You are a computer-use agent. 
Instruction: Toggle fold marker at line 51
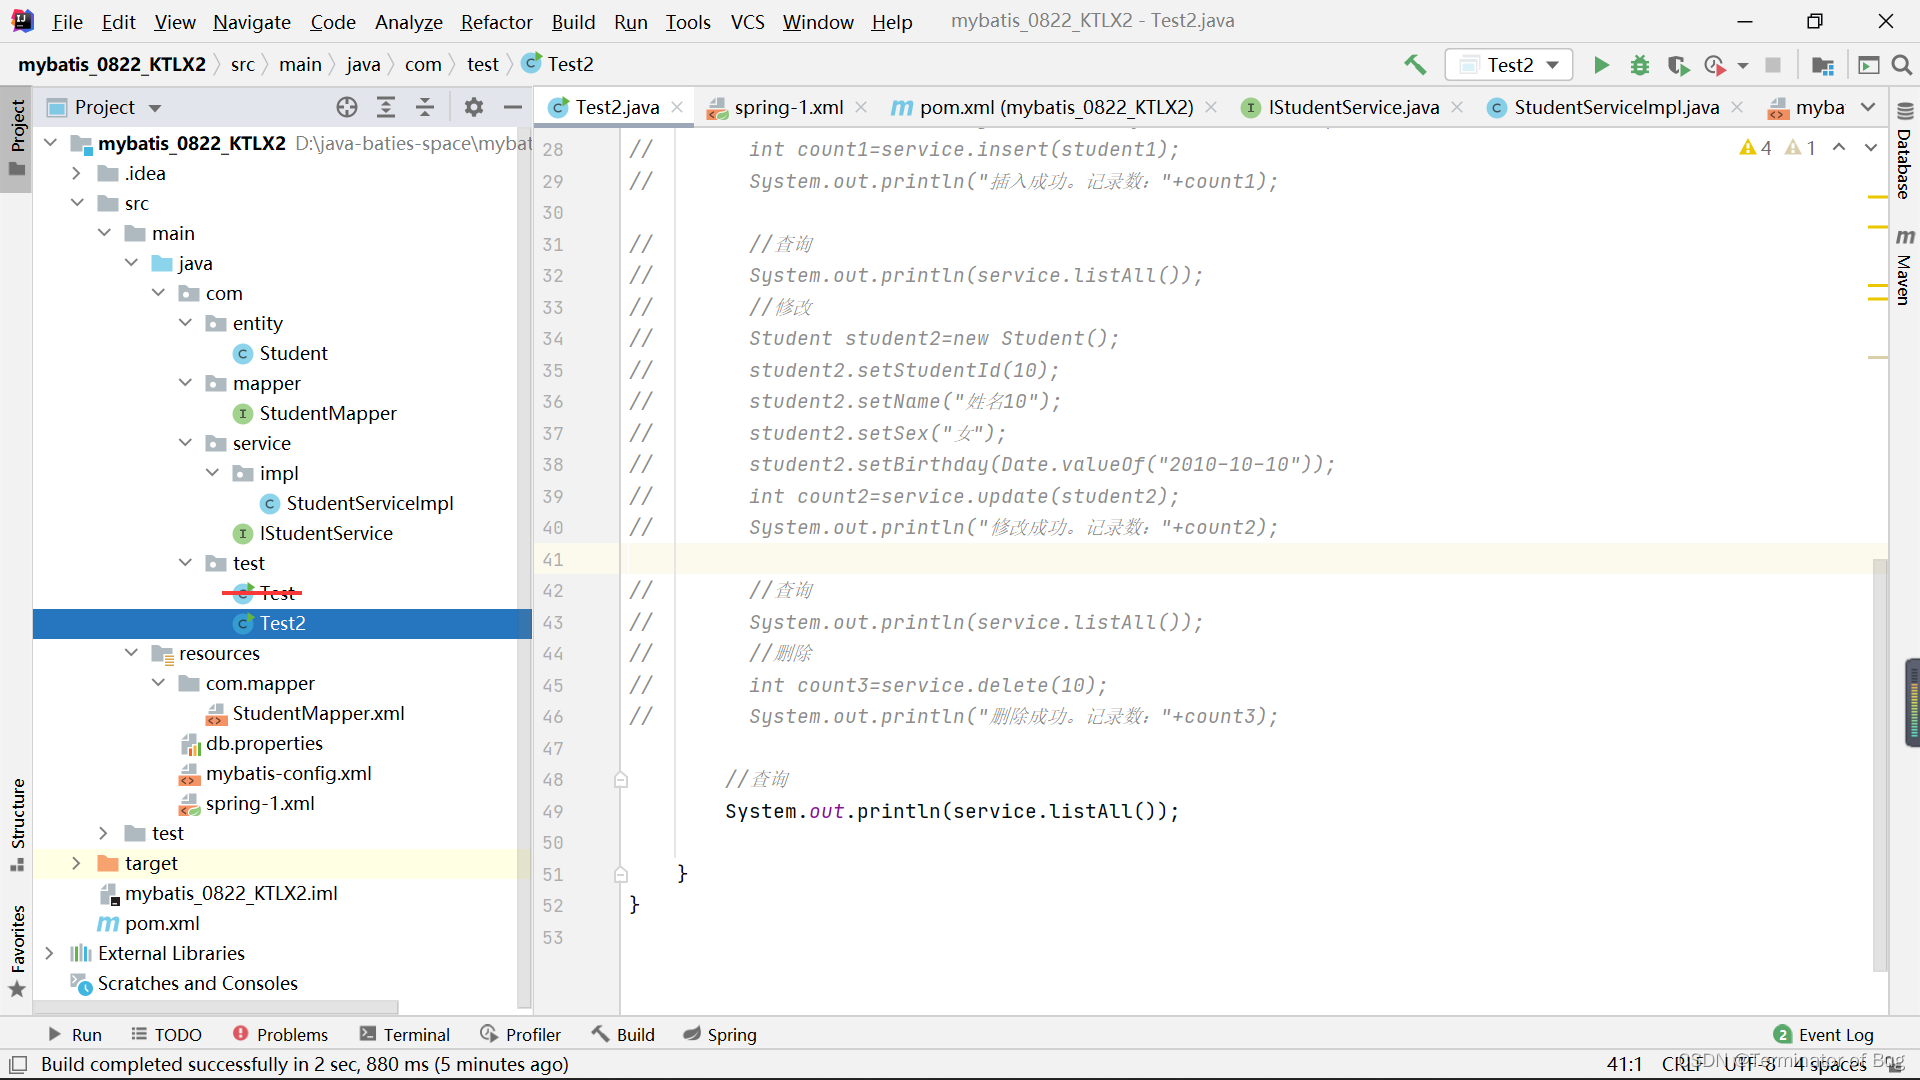point(621,875)
